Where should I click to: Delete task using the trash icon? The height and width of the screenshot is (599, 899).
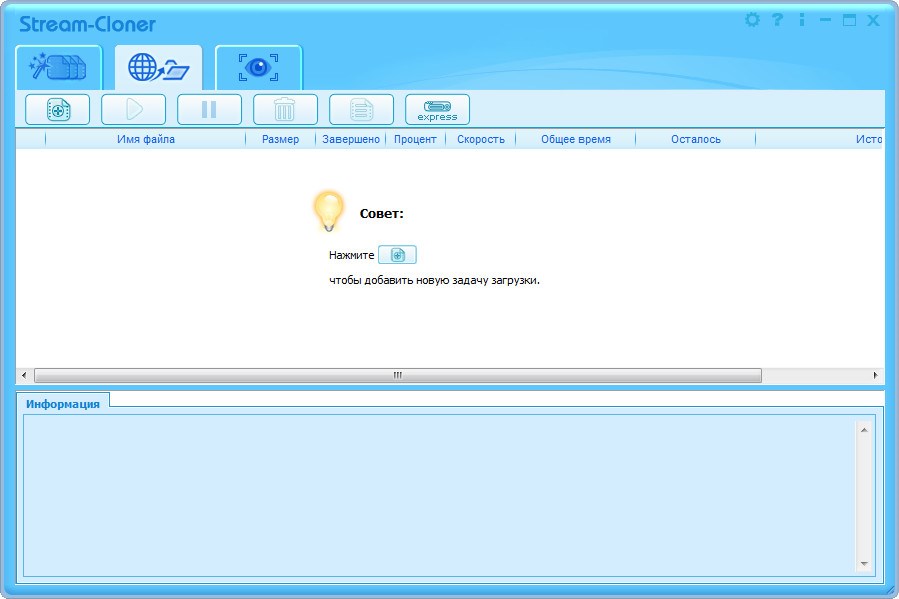(x=285, y=109)
